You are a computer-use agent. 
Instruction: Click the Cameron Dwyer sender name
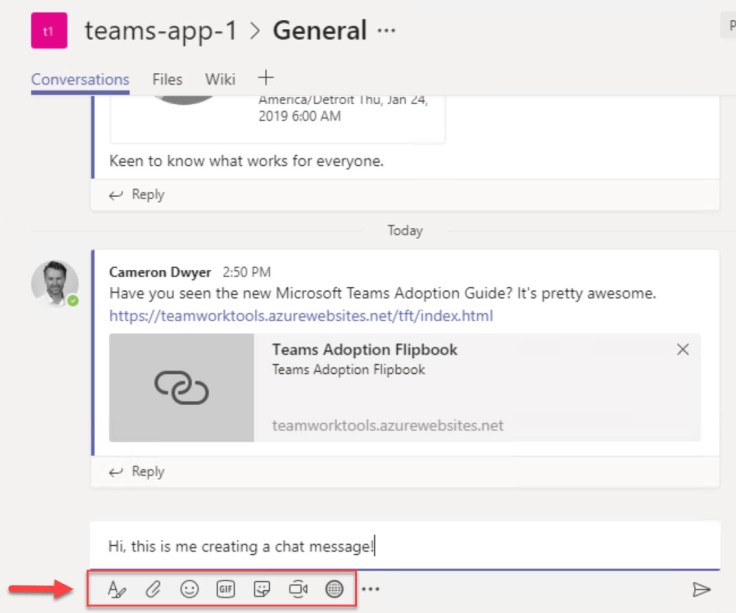pyautogui.click(x=160, y=272)
